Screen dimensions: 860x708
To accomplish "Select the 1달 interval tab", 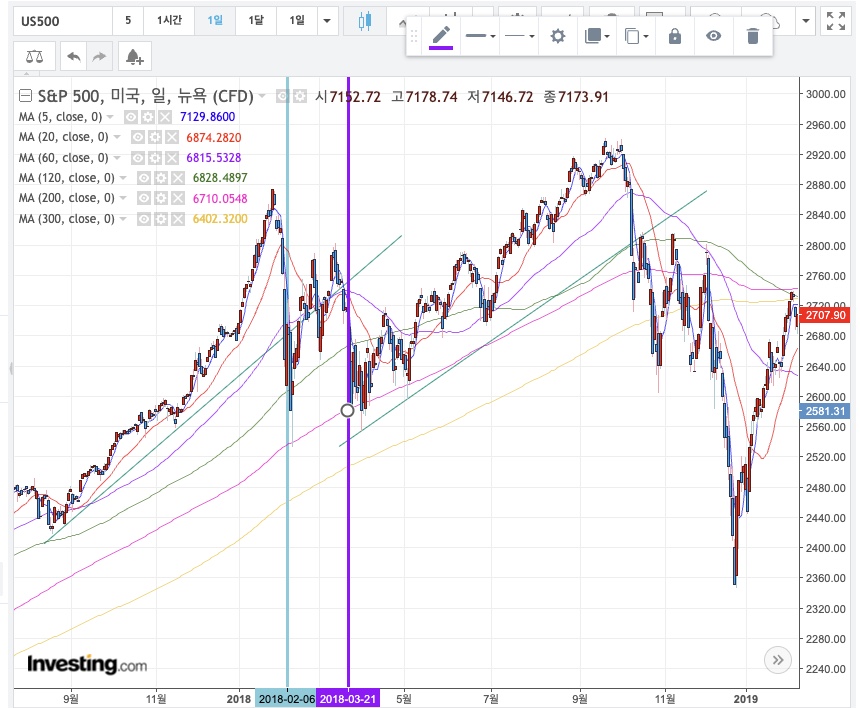I will (x=256, y=21).
